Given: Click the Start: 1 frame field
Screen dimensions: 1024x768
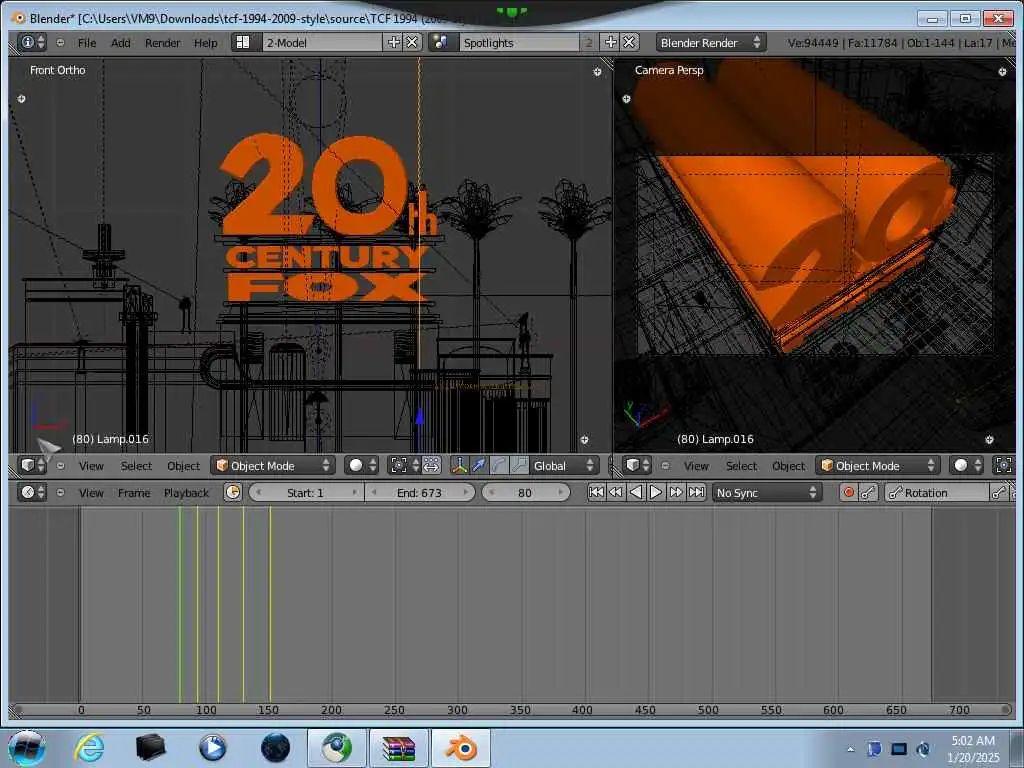Looking at the screenshot, I should coord(306,492).
